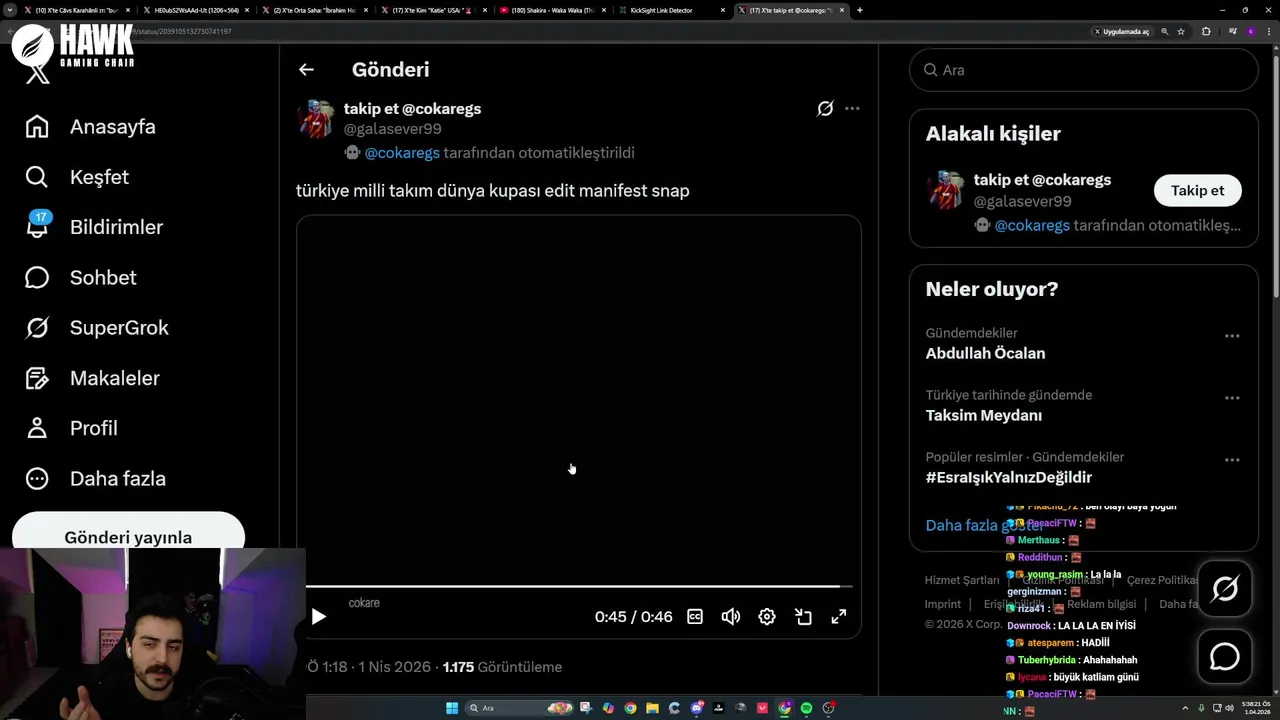Image resolution: width=1280 pixels, height=720 pixels.
Task: Open floating Grok button
Action: click(1224, 588)
